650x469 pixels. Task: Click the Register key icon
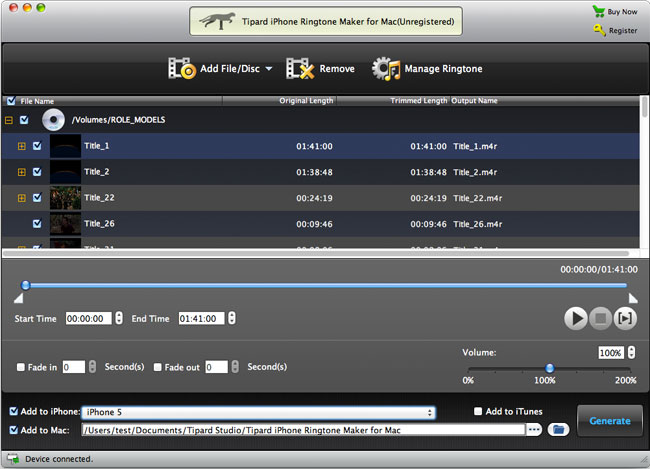click(599, 30)
